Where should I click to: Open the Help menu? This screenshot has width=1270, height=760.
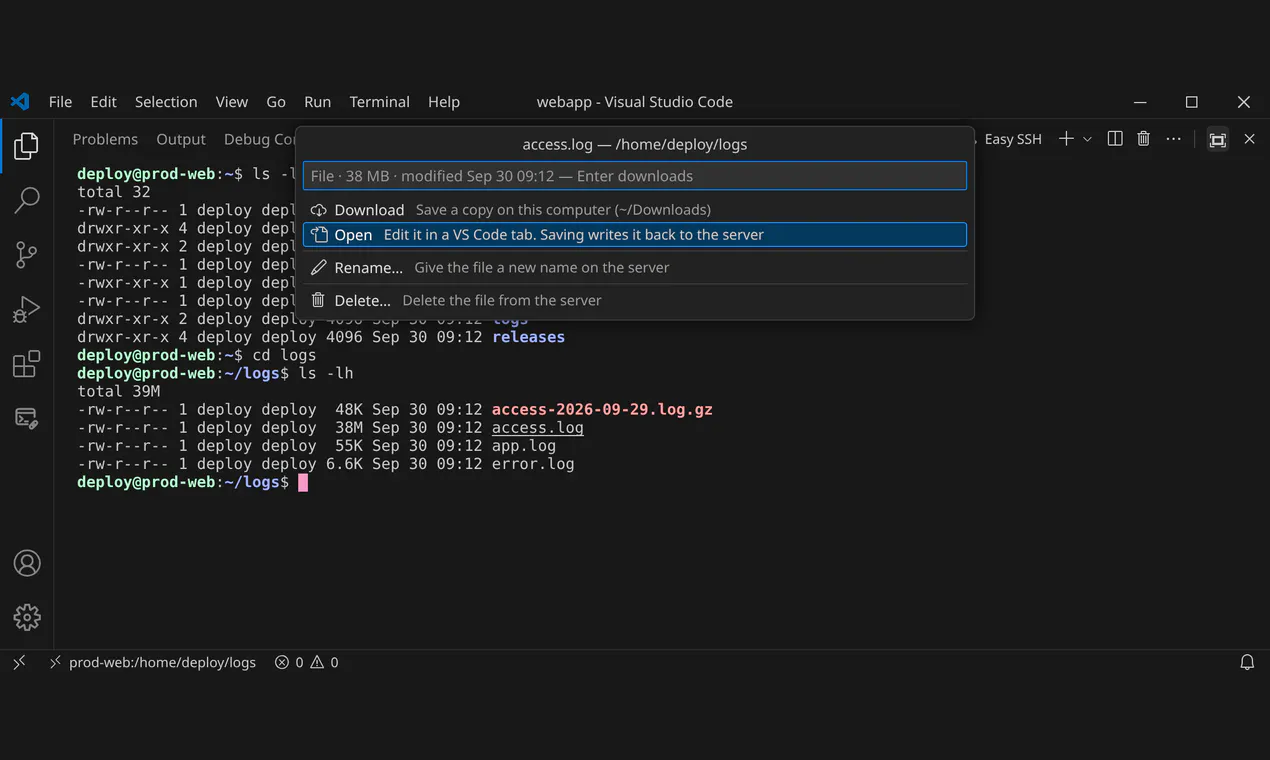coord(444,102)
